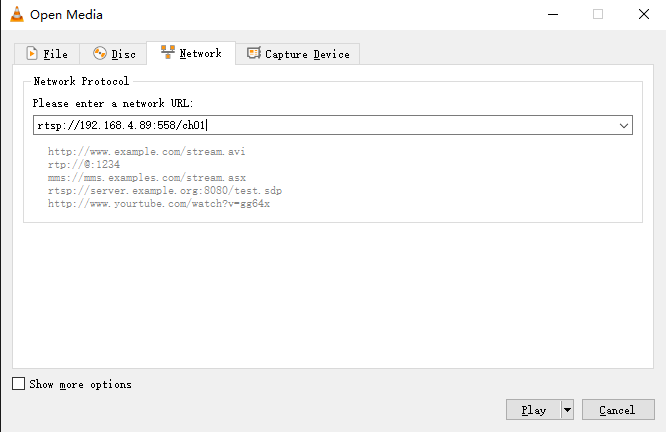Click the VLC cone icon in title bar
Viewport: 666px width, 432px height.
coord(17,14)
